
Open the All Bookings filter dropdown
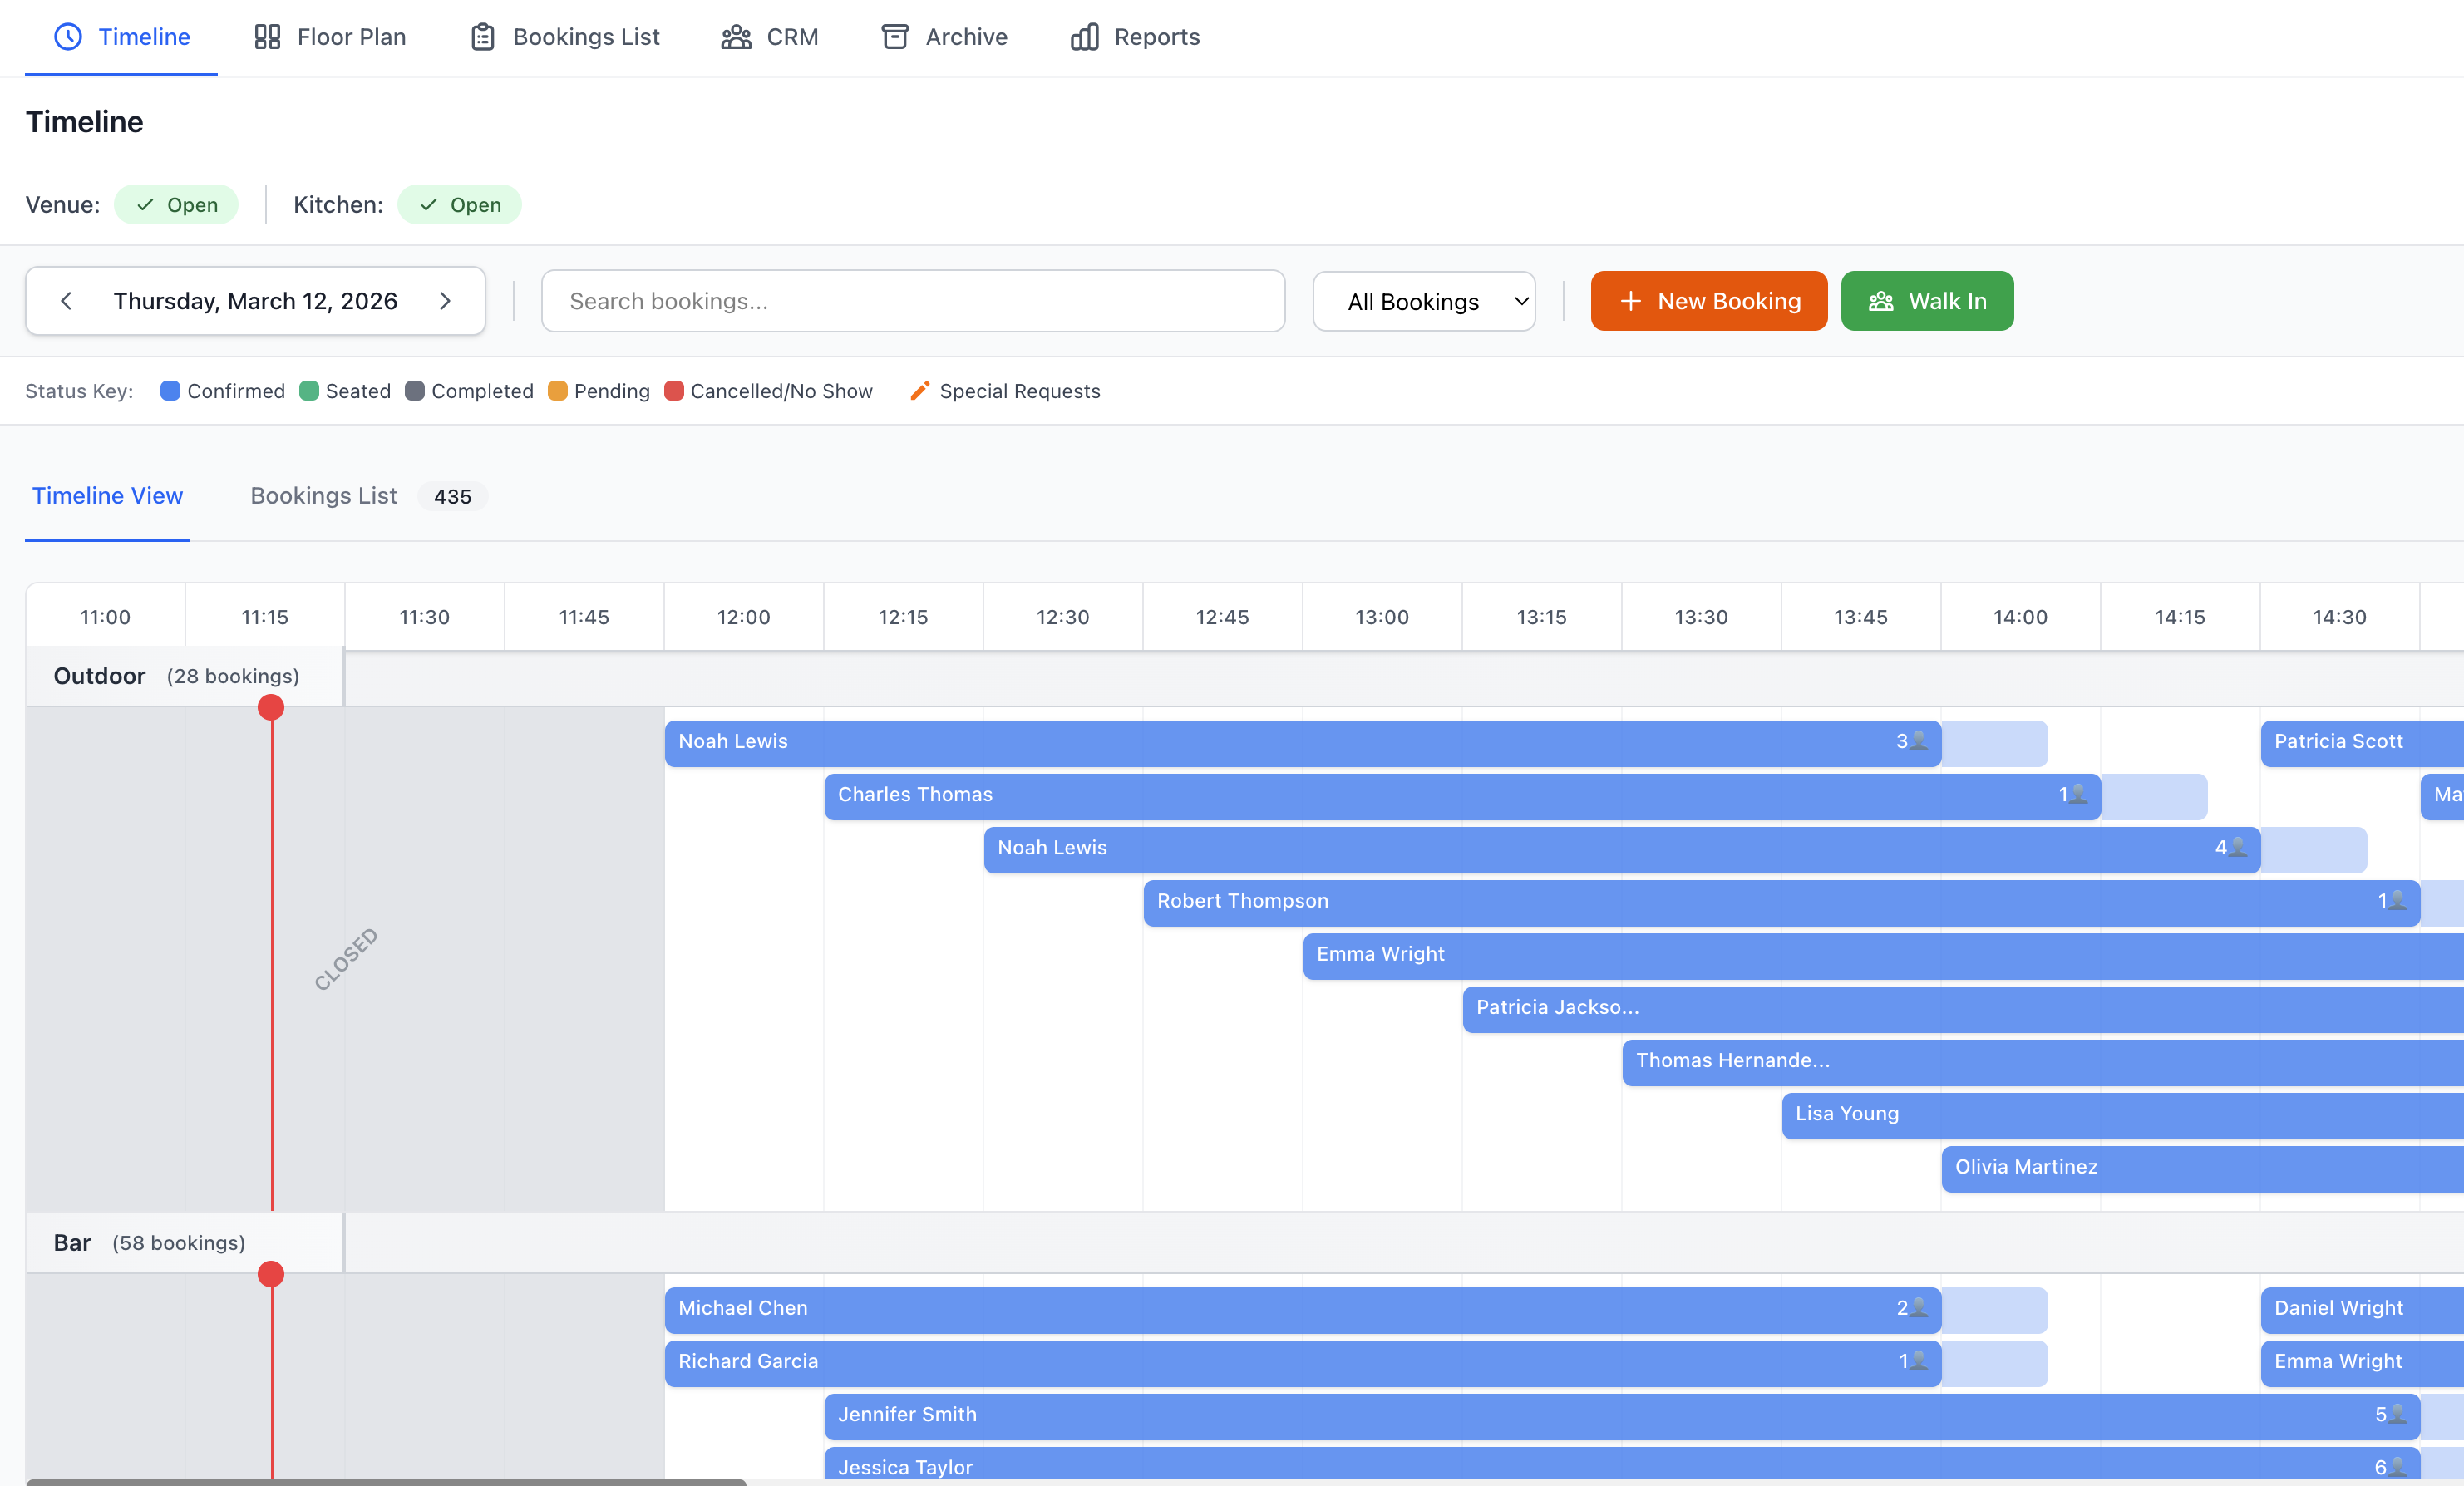click(1423, 300)
